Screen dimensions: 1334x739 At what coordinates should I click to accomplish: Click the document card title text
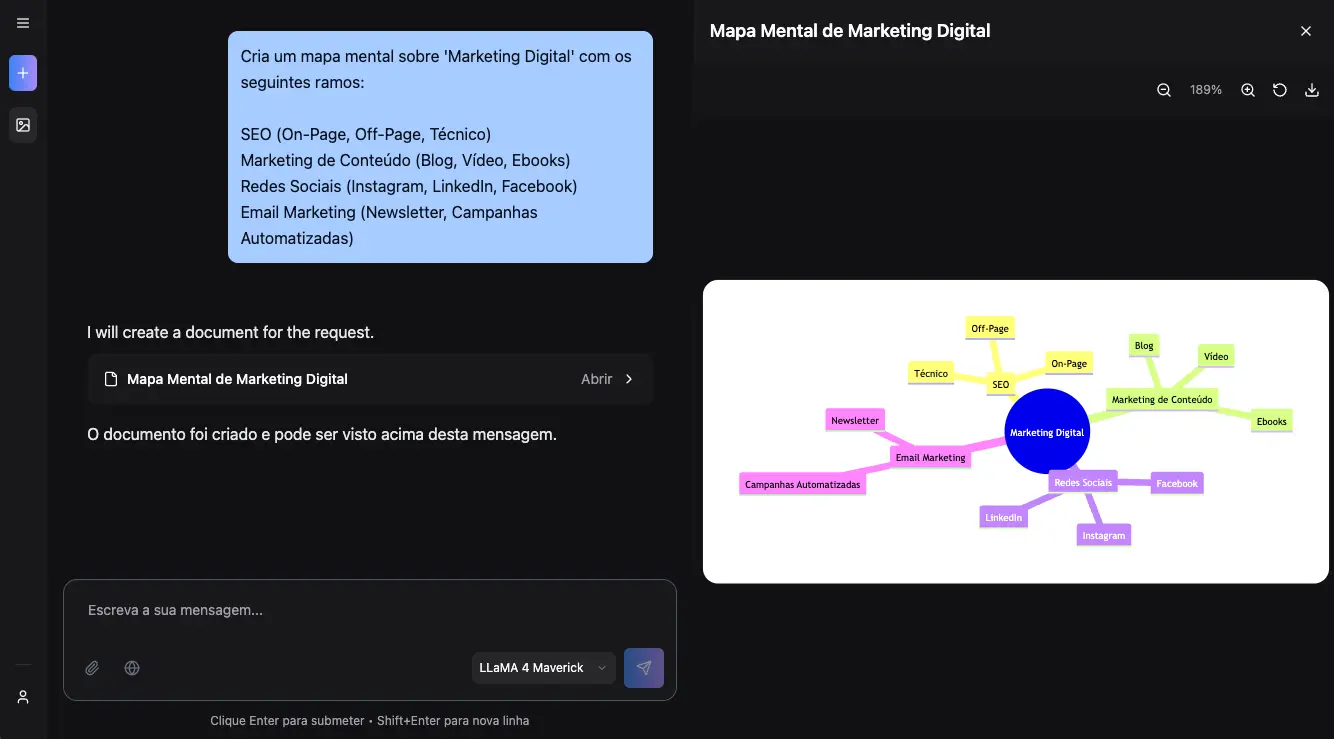pyautogui.click(x=237, y=379)
